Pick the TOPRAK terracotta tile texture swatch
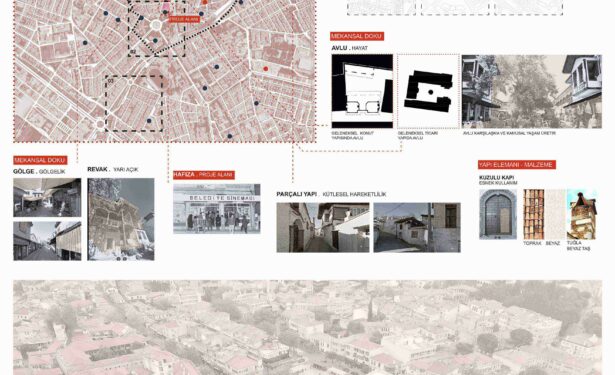615x375 pixels. point(533,214)
